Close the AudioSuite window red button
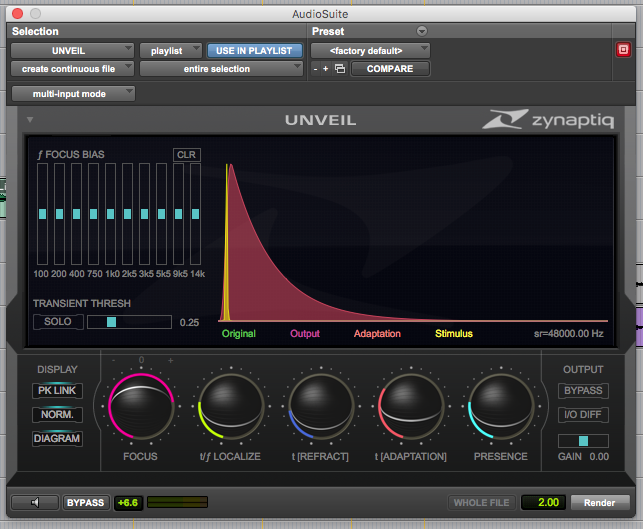 coord(18,14)
